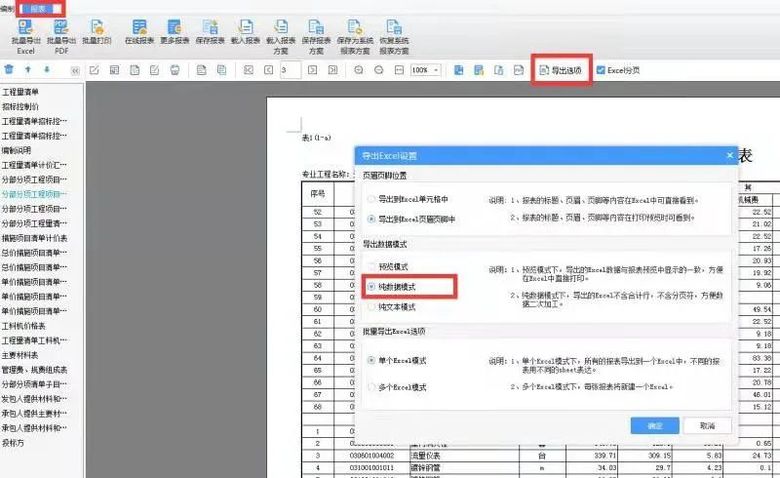Click the zoom out magnifier icon
The width and height of the screenshot is (780, 478).
coord(379,70)
